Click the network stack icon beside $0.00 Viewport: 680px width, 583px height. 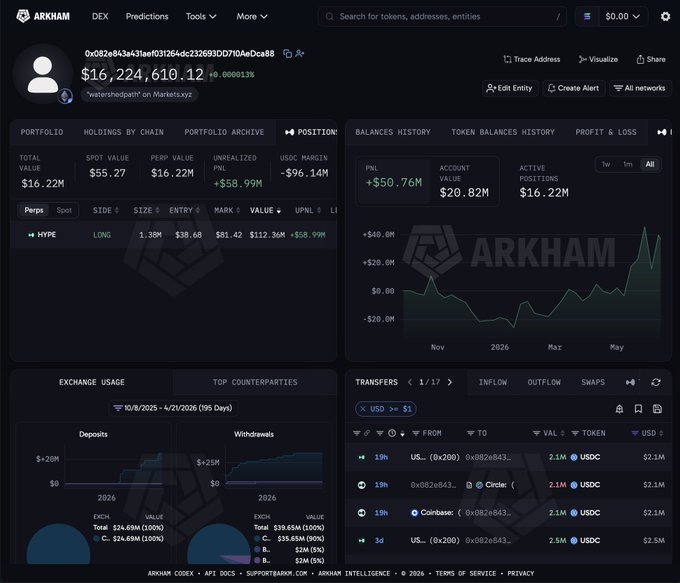click(587, 16)
